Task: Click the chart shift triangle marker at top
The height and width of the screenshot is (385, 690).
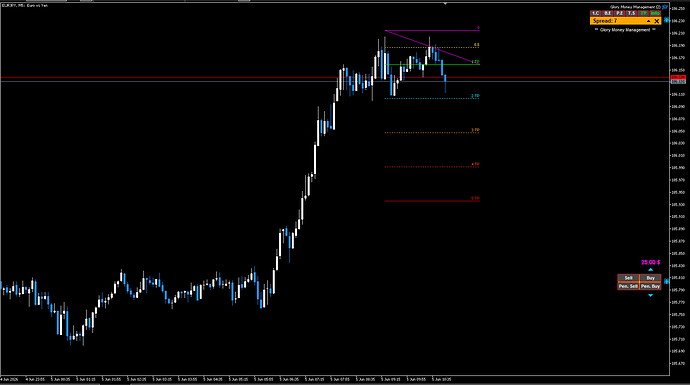Action: click(x=445, y=4)
